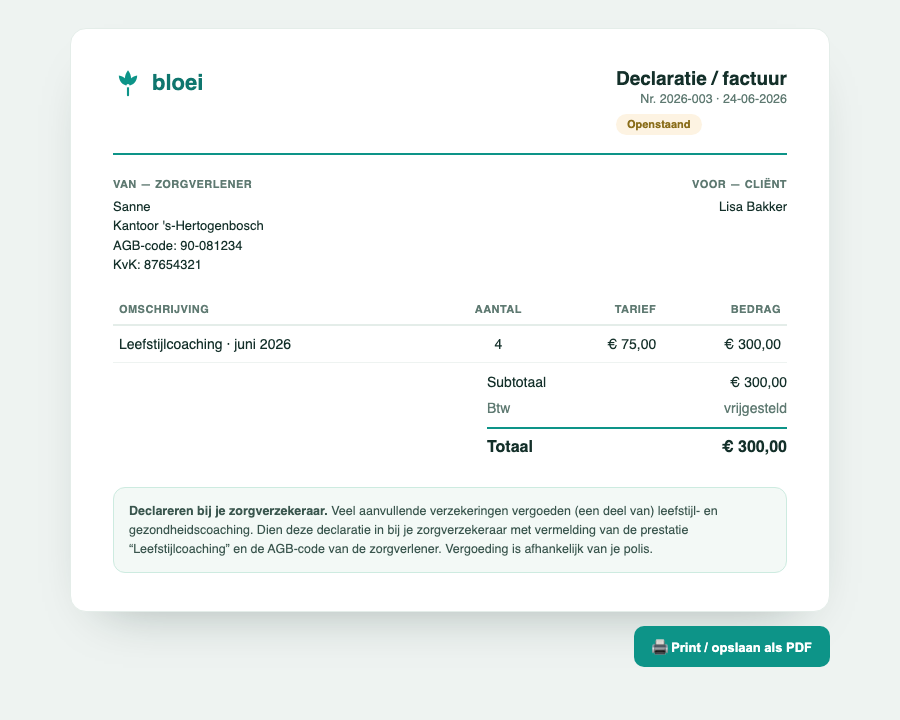900x720 pixels.
Task: Click the AGB-code 90-081234 line
Action: click(177, 246)
